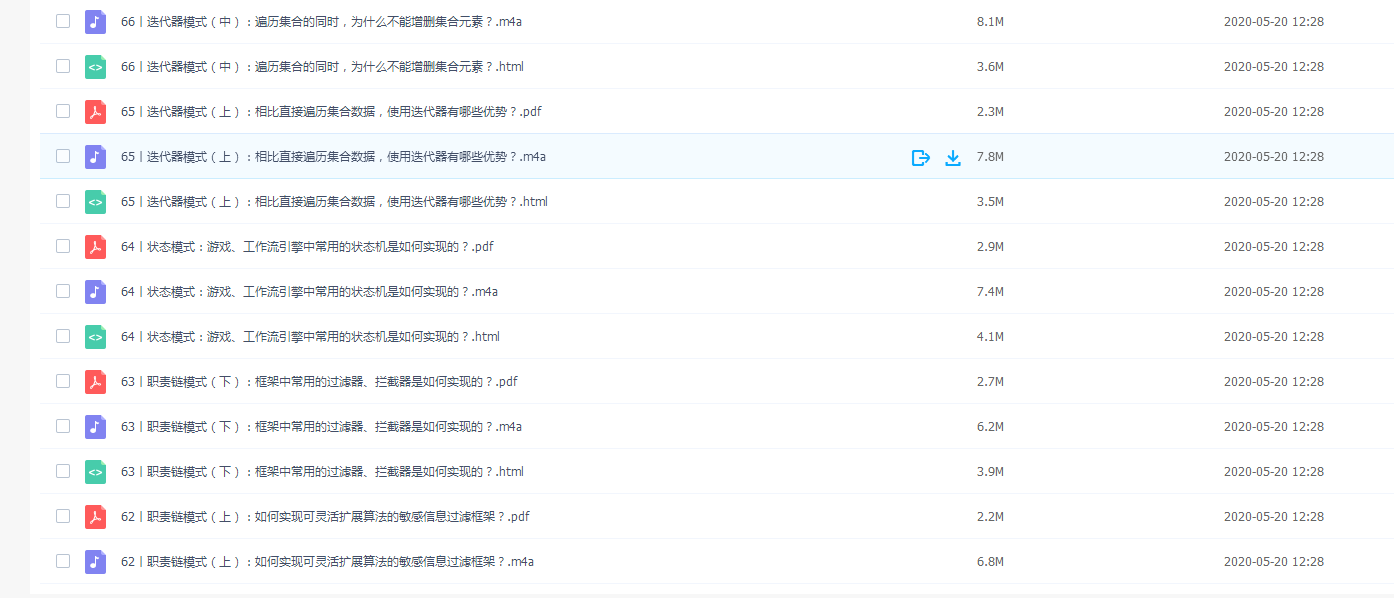This screenshot has width=1394, height=598.
Task: Open the file 64 状态模式 .m4a name link
Action: [x=309, y=292]
